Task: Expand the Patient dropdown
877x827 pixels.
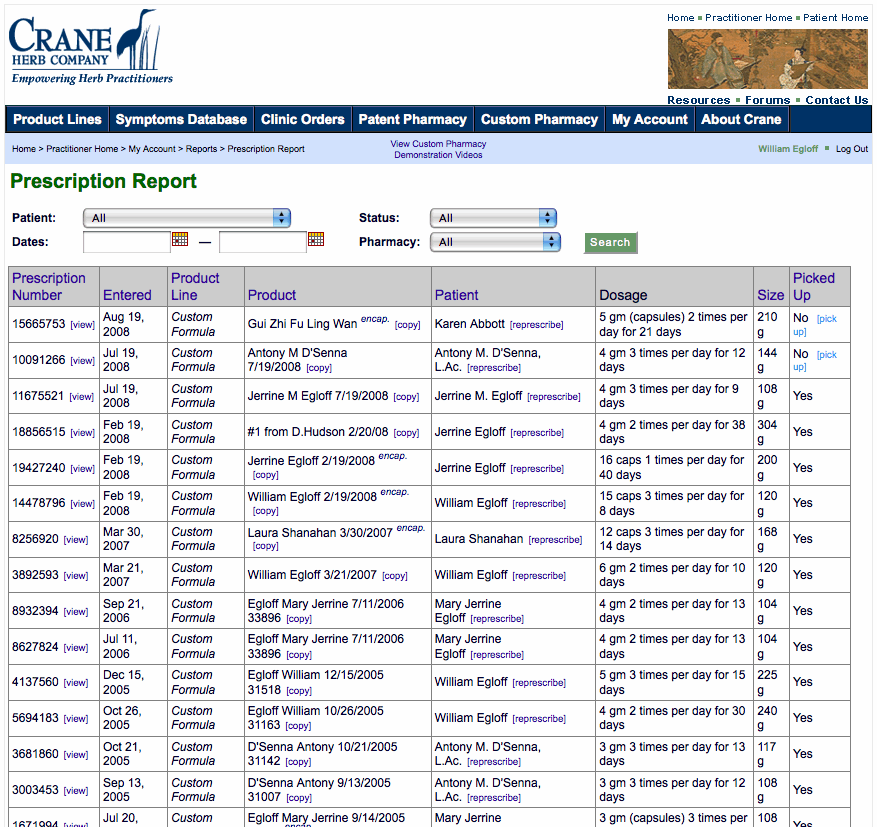Action: 187,218
